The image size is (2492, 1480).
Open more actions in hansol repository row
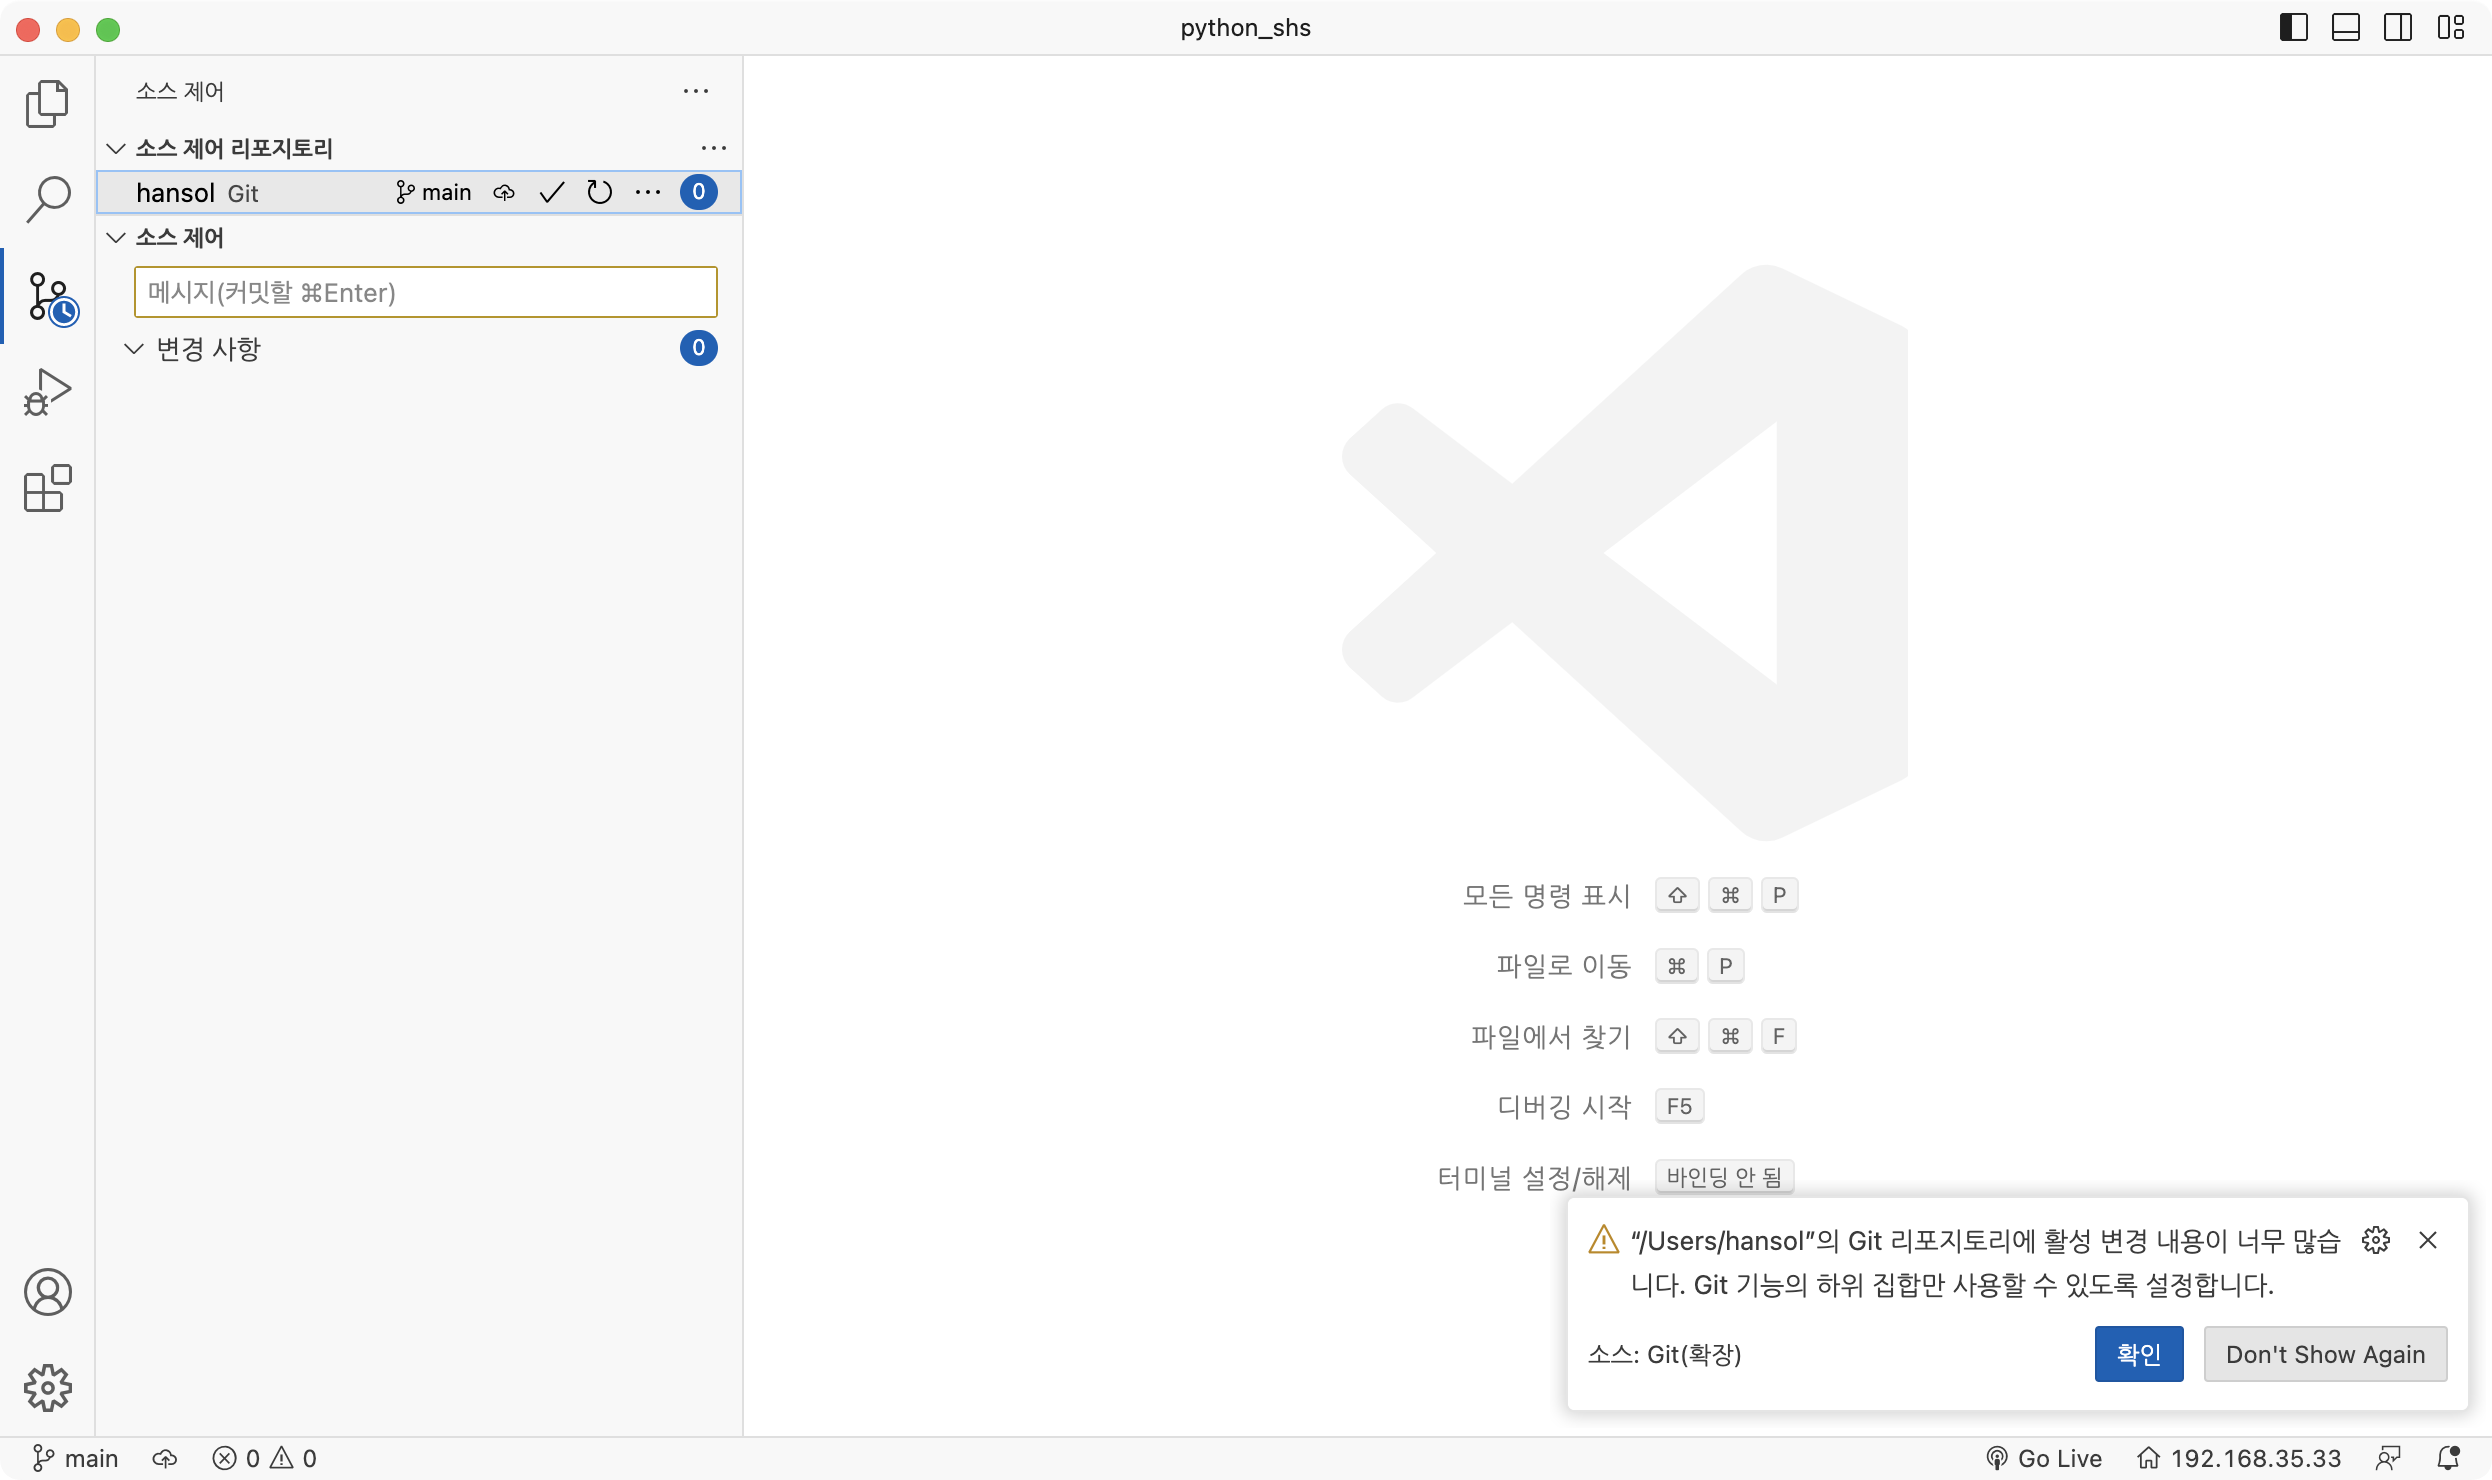point(648,192)
